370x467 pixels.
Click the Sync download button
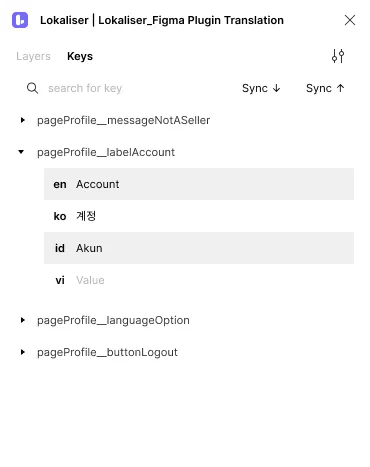click(261, 88)
